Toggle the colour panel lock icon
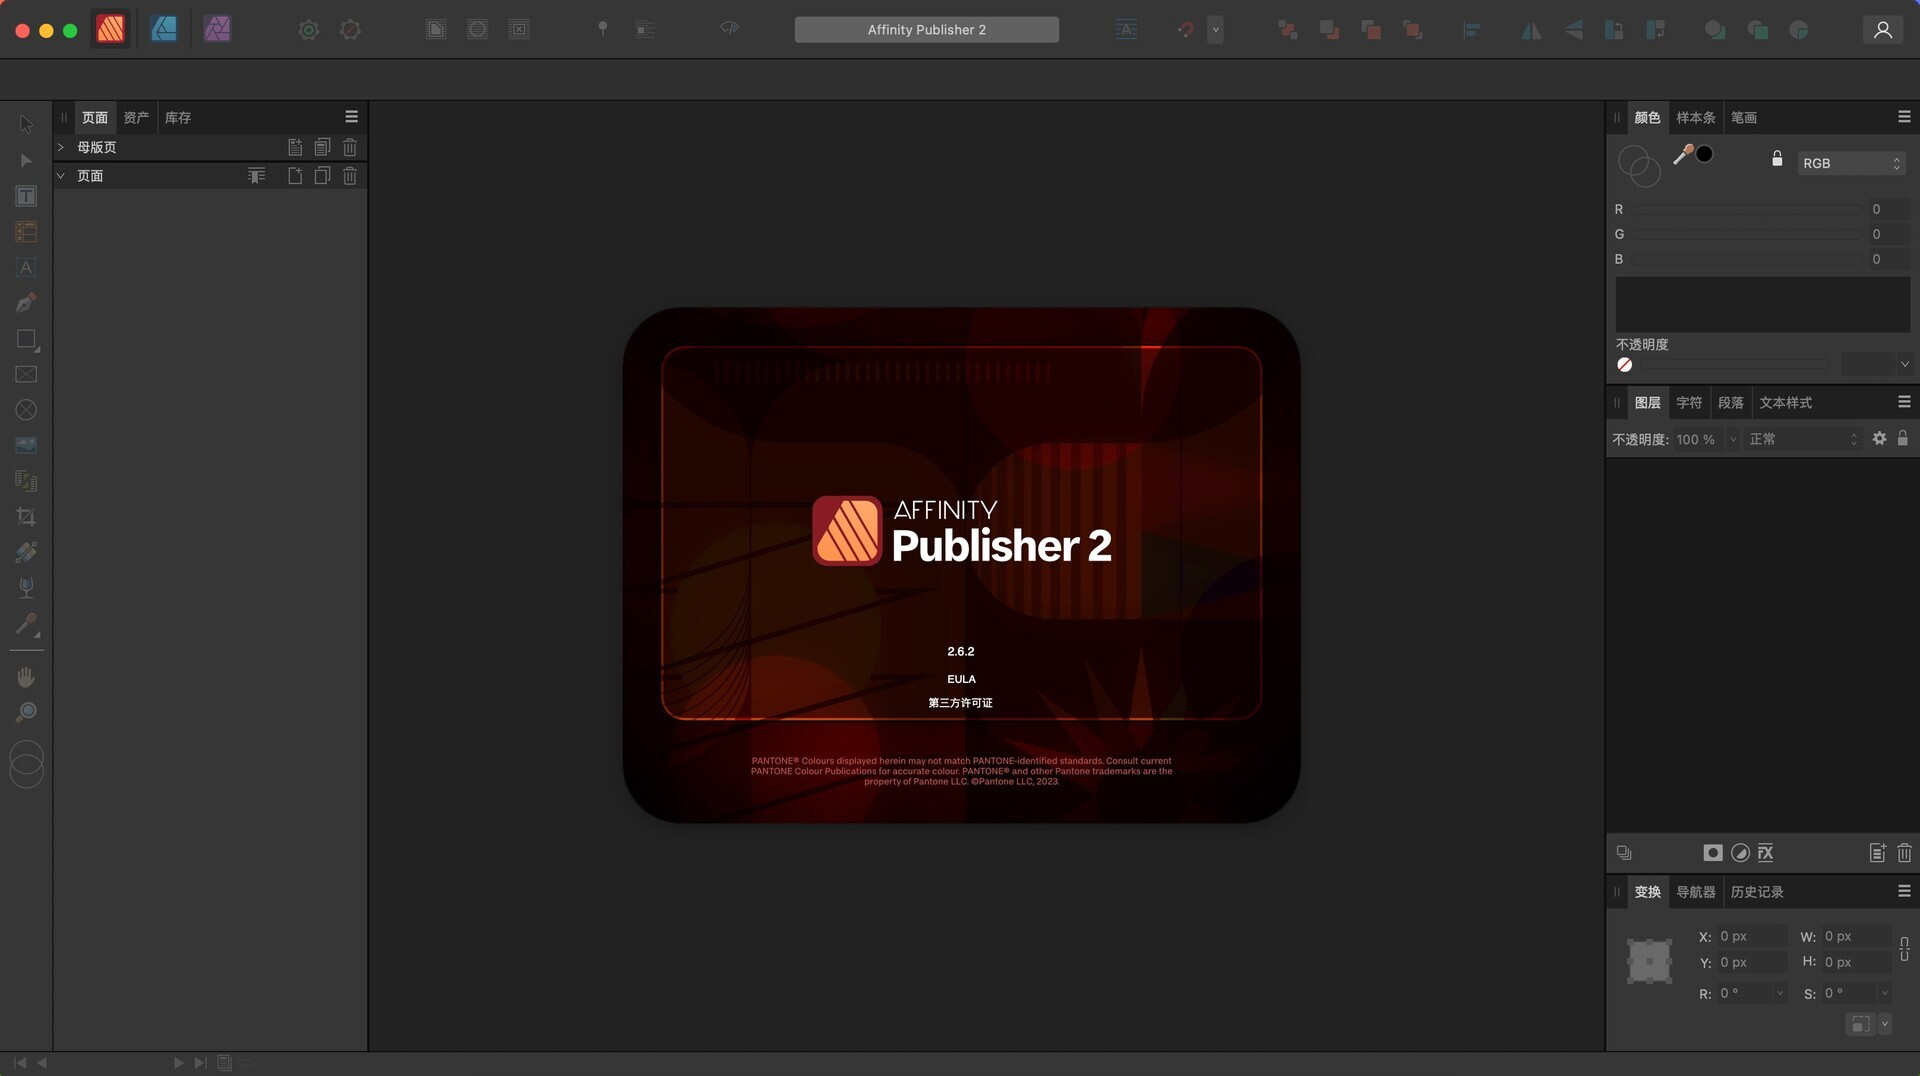The image size is (1920, 1076). point(1777,158)
